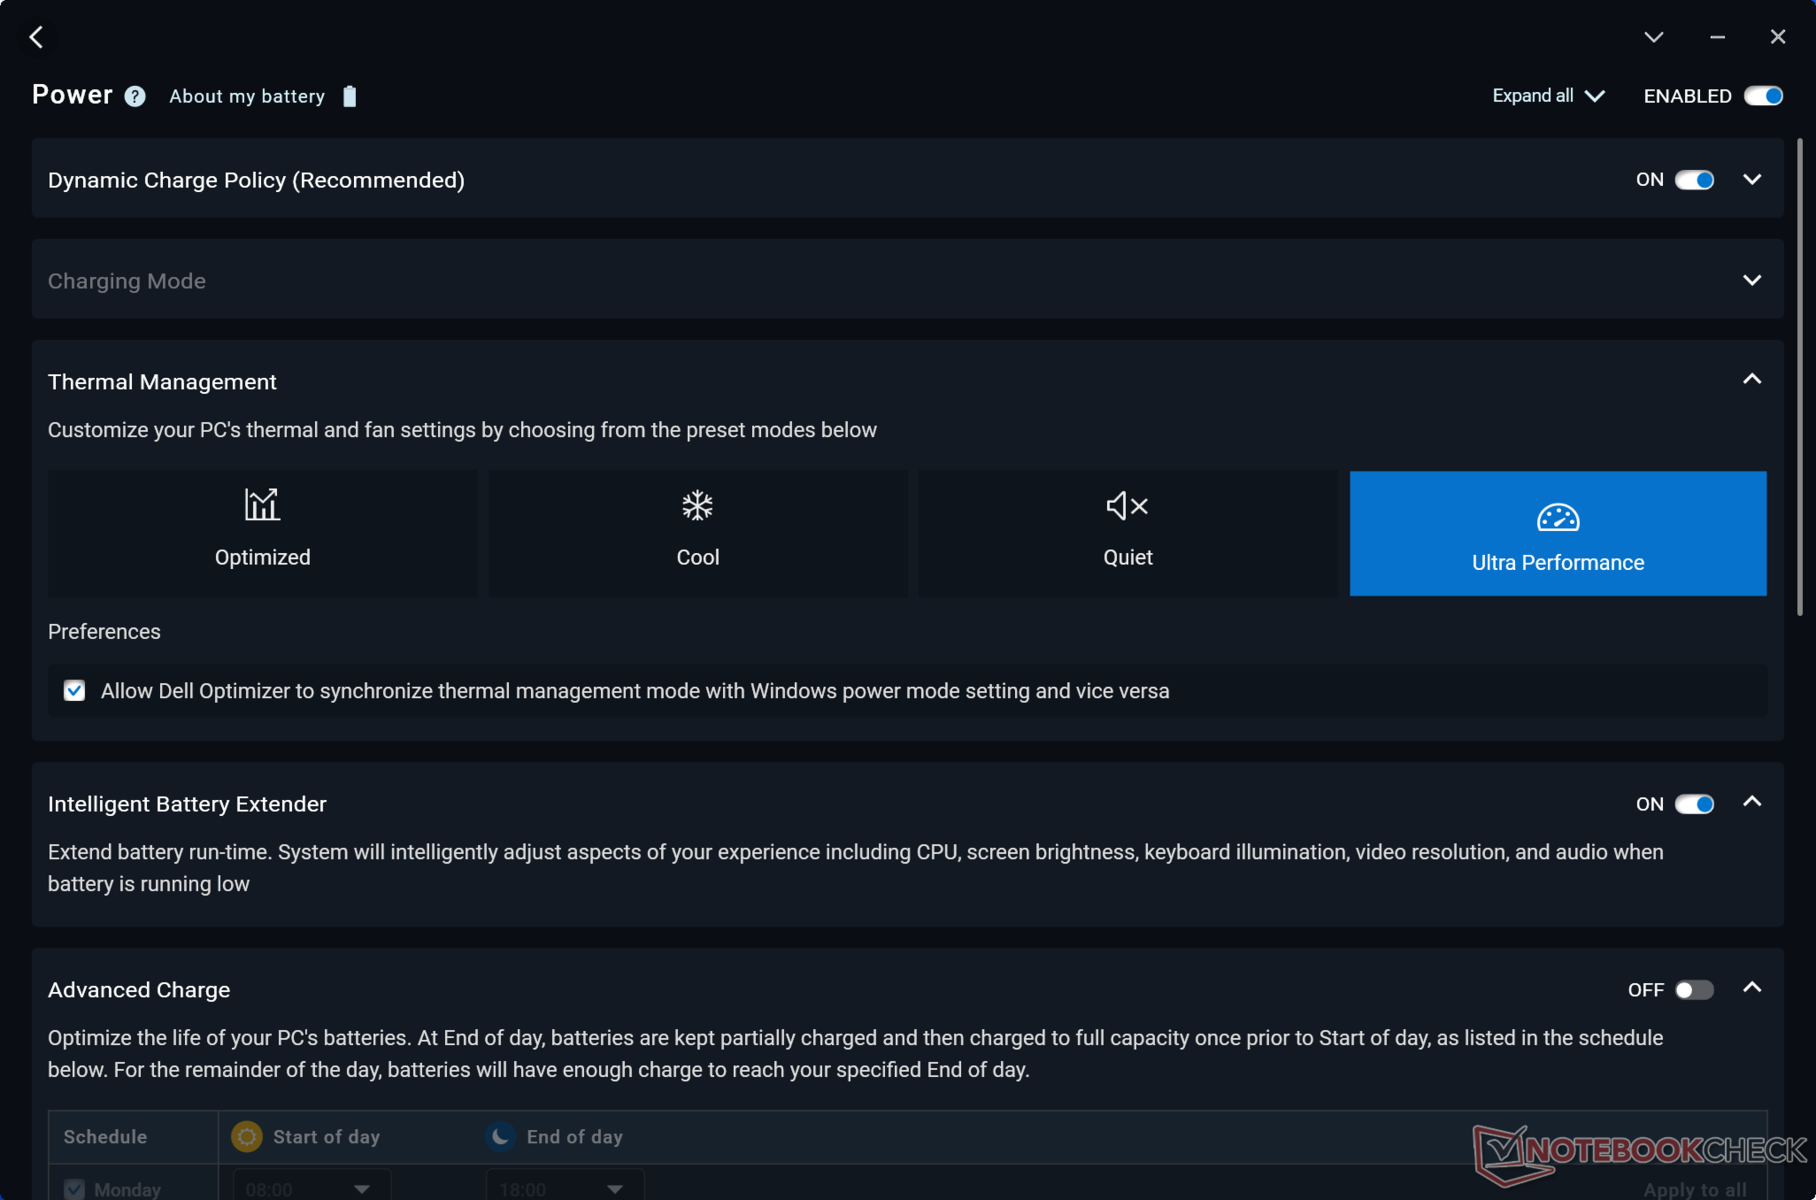Viewport: 1816px width, 1200px height.
Task: Toggle the ENABLED power switch
Action: [1763, 96]
